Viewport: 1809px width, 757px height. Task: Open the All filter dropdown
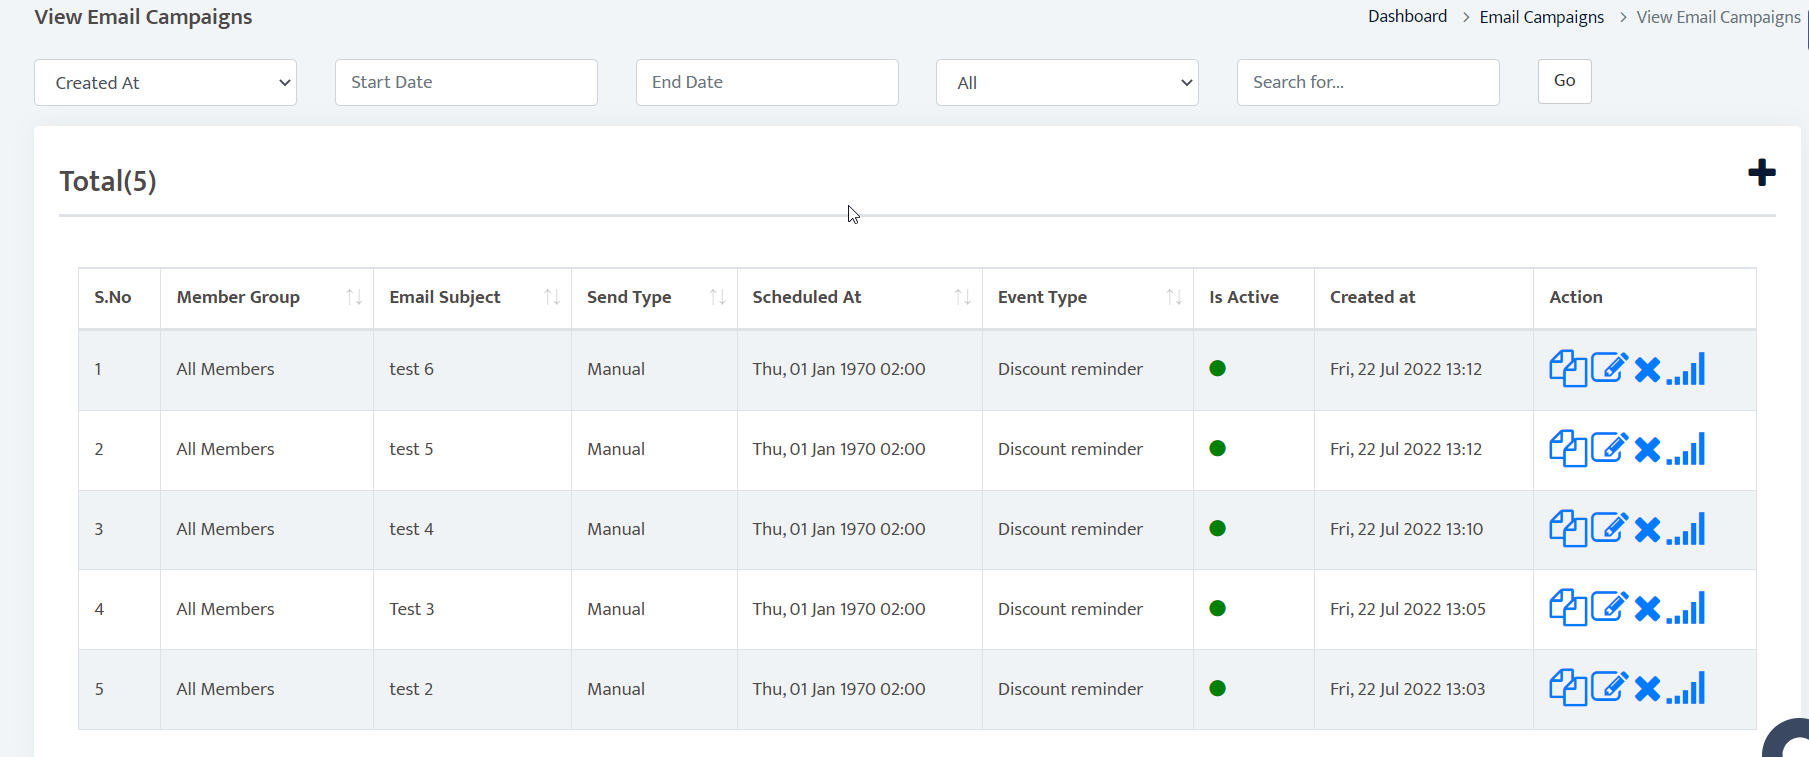pyautogui.click(x=1067, y=83)
